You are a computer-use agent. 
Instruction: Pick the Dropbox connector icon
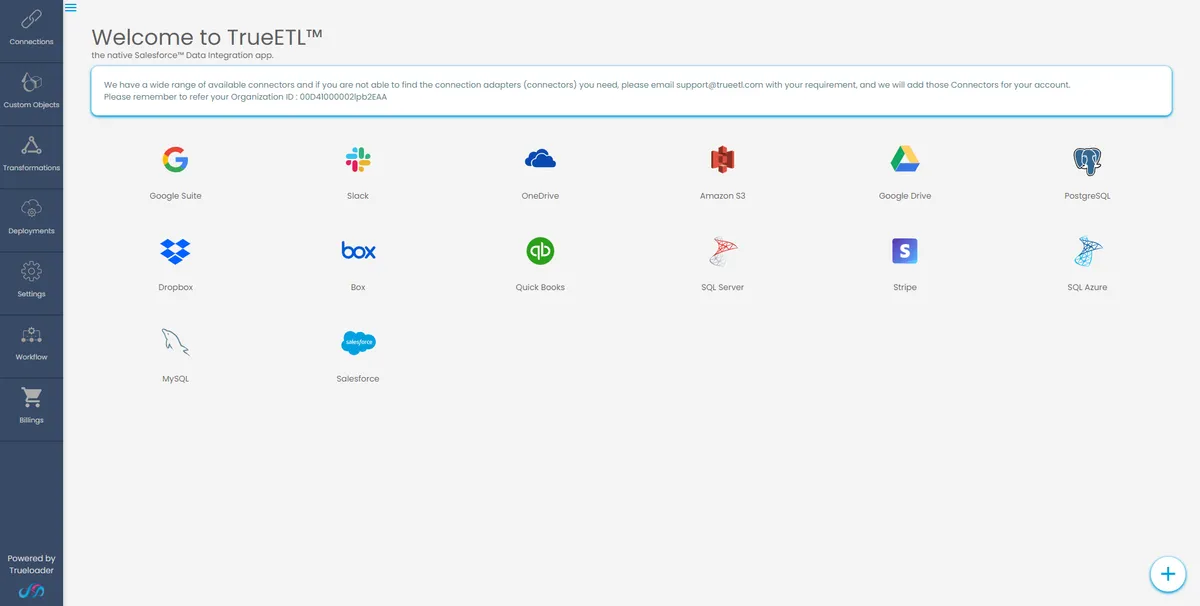175,251
